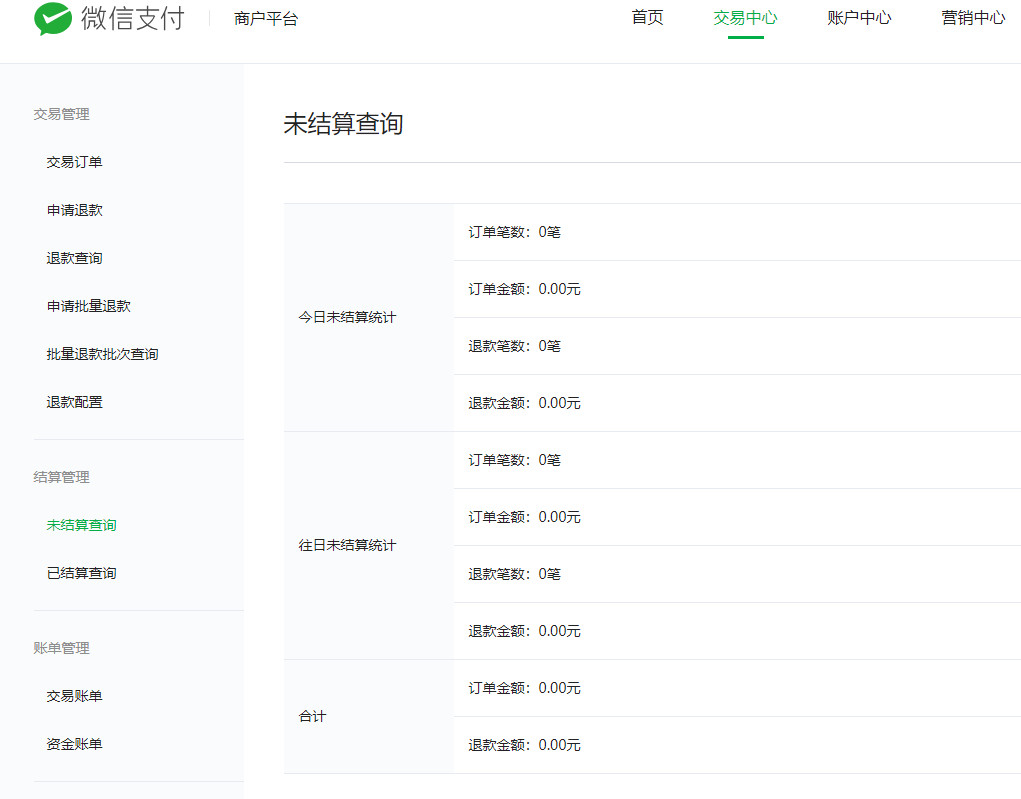Click the 商户平台 label in header
The height and width of the screenshot is (799, 1021).
tap(266, 19)
